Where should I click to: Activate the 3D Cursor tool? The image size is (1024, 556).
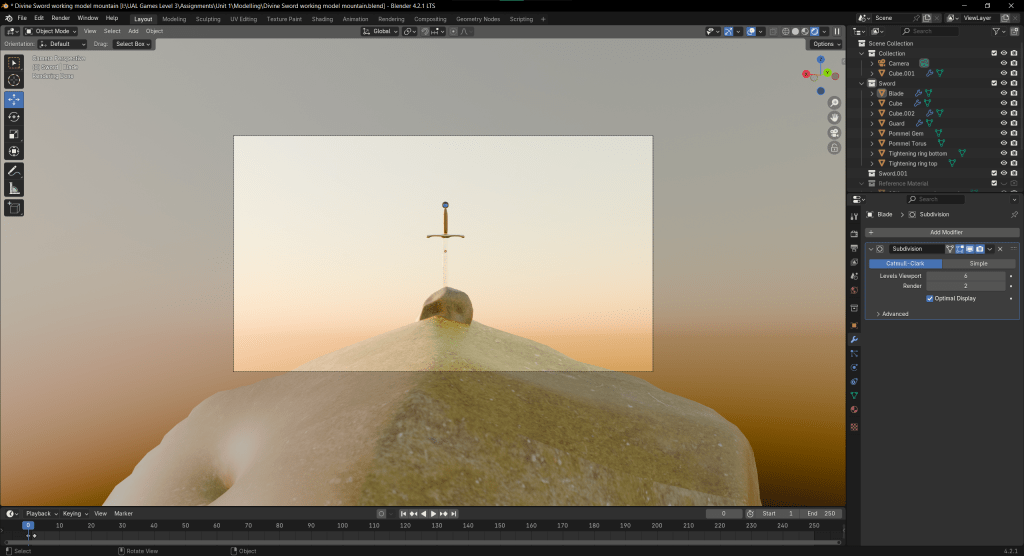point(14,80)
